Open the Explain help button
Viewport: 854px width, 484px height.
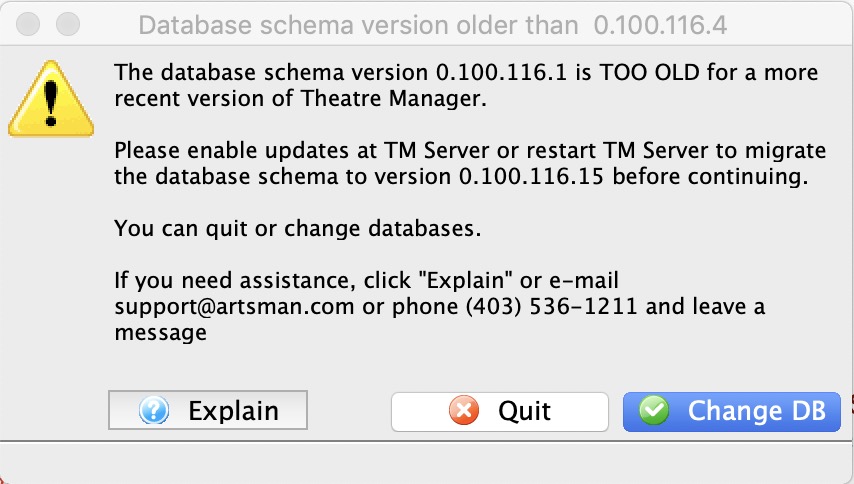point(208,410)
